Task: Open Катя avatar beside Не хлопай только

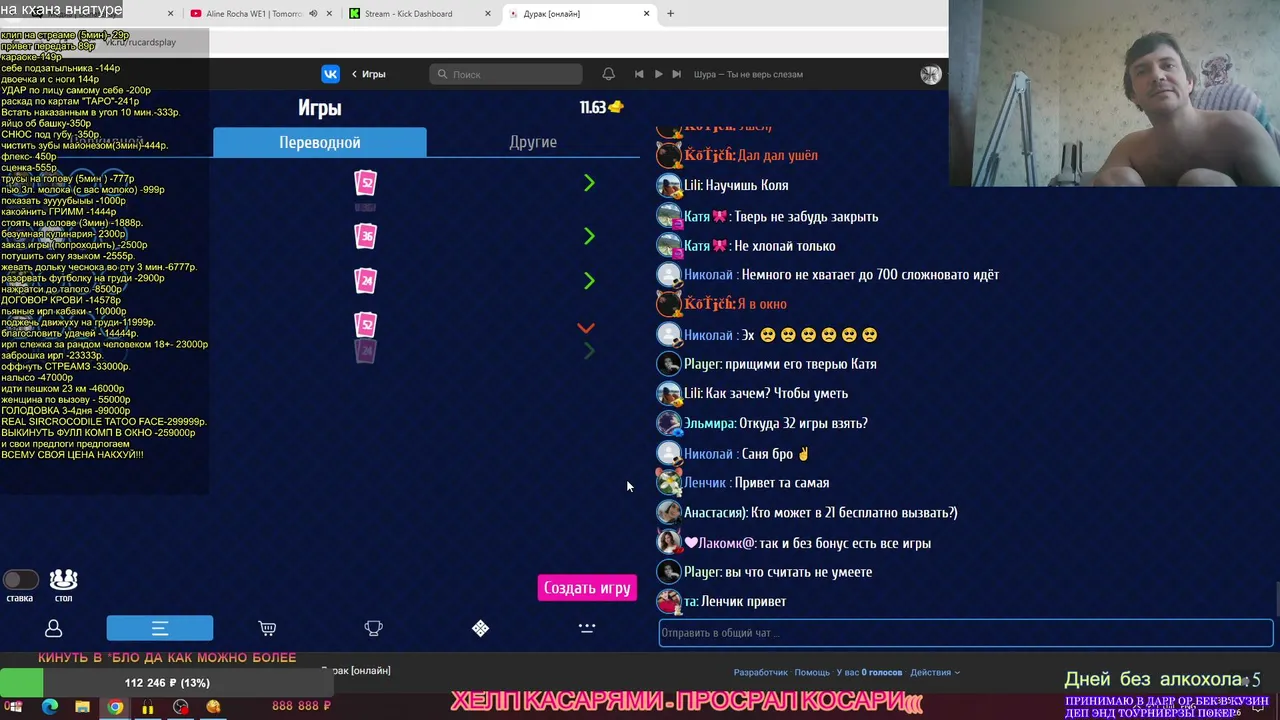Action: pos(668,246)
